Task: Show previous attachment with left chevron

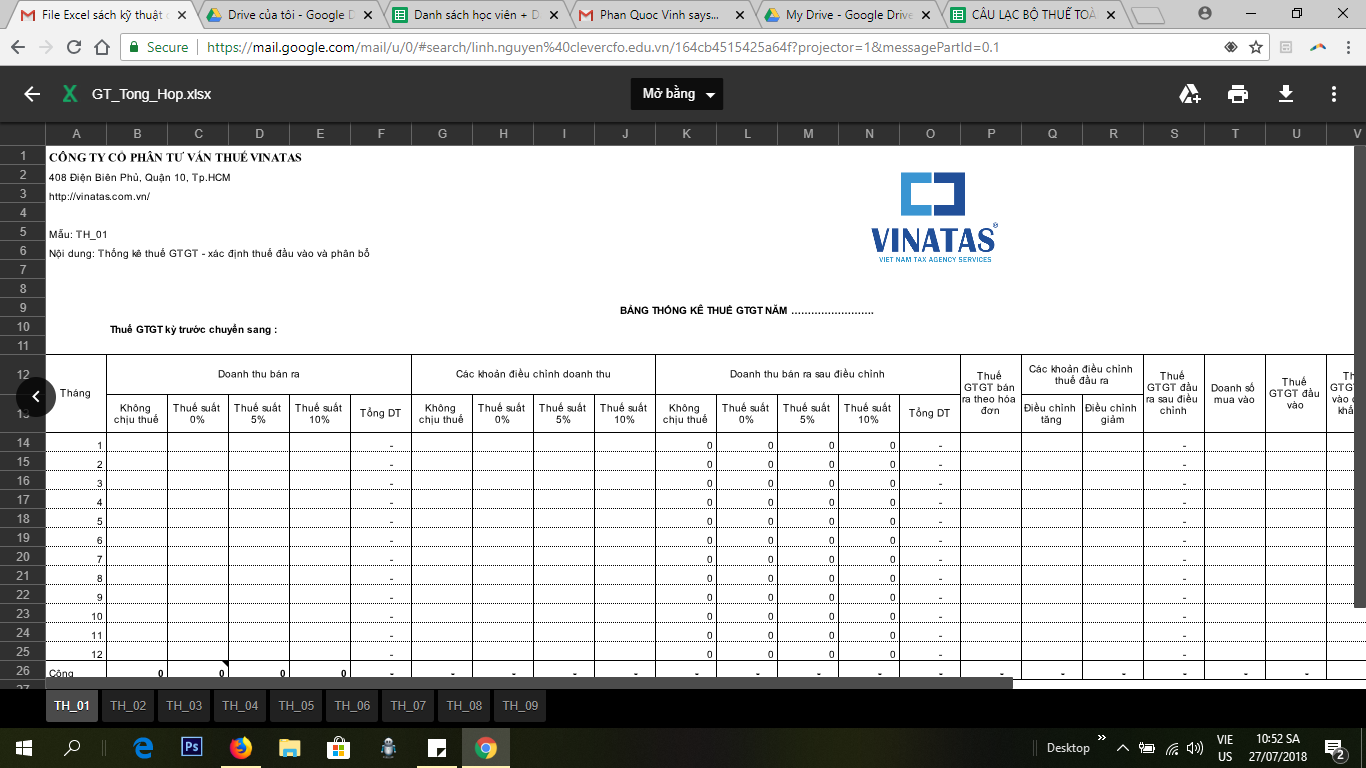Action: pyautogui.click(x=35, y=397)
